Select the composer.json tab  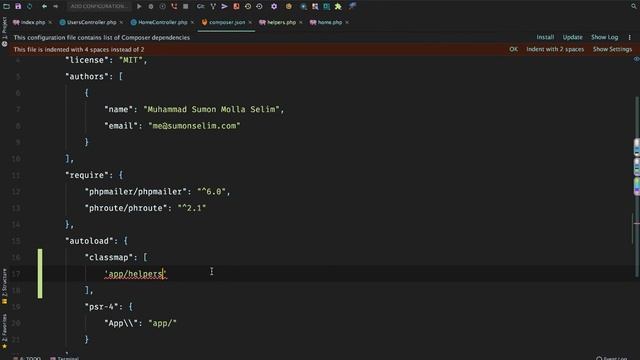[x=227, y=22]
